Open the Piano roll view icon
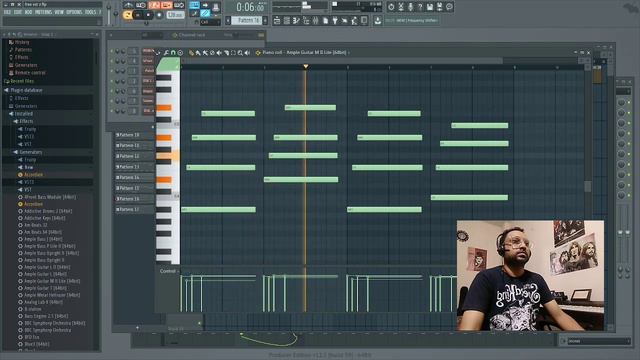This screenshot has width=640, height=360. point(296,20)
